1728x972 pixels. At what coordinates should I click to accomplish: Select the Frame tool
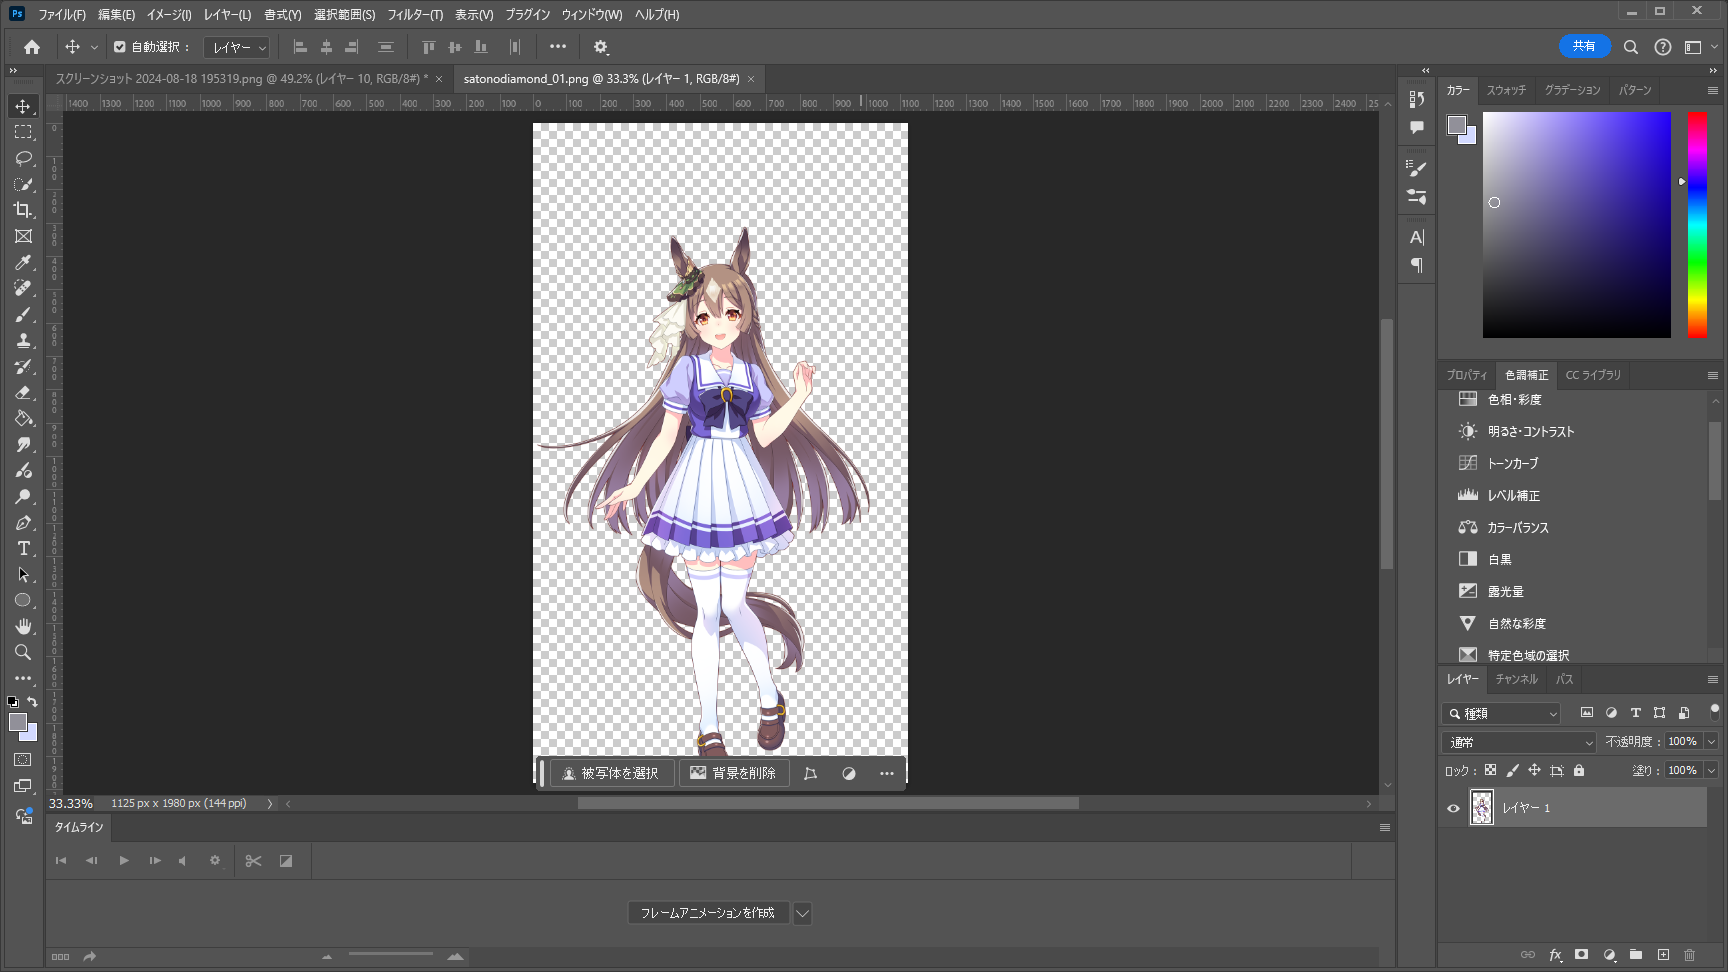pos(23,236)
